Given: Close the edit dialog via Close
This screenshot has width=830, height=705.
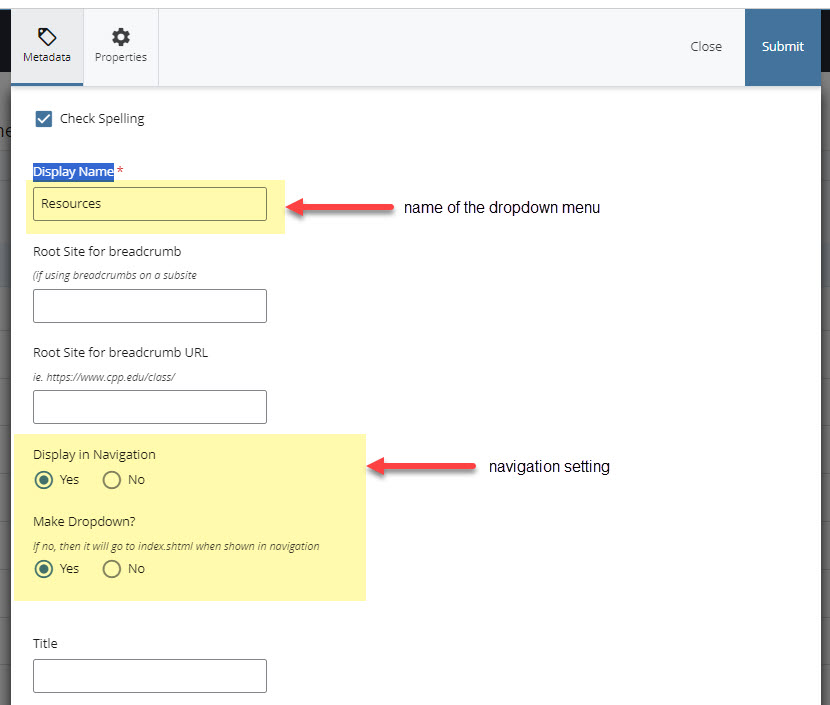Looking at the screenshot, I should (x=706, y=47).
